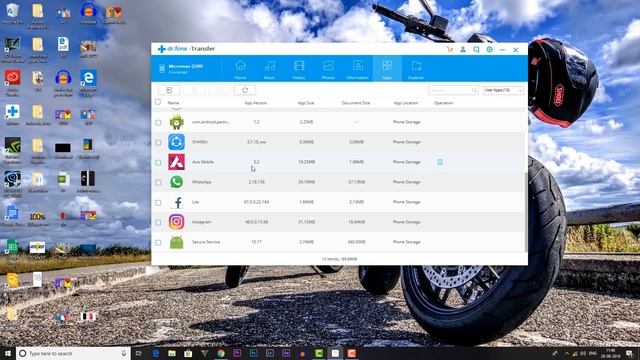Image resolution: width=640 pixels, height=360 pixels.
Task: Click the uninstall icon in Axis Mobile row
Action: [440, 162]
